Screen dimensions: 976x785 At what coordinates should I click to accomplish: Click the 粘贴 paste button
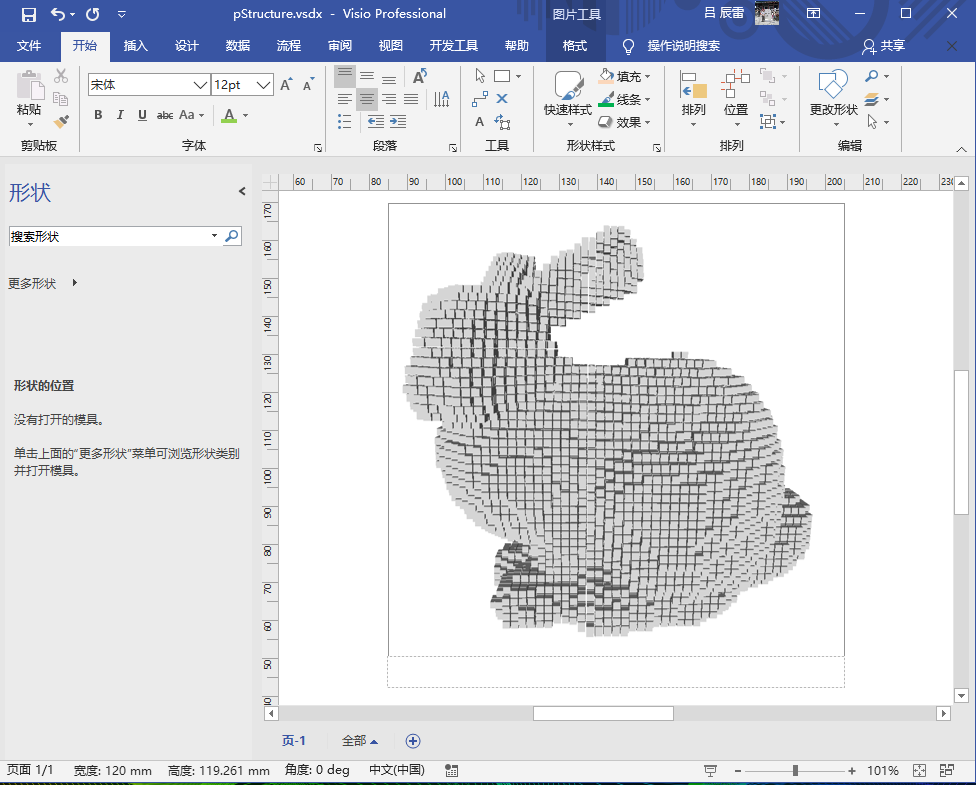pos(29,98)
